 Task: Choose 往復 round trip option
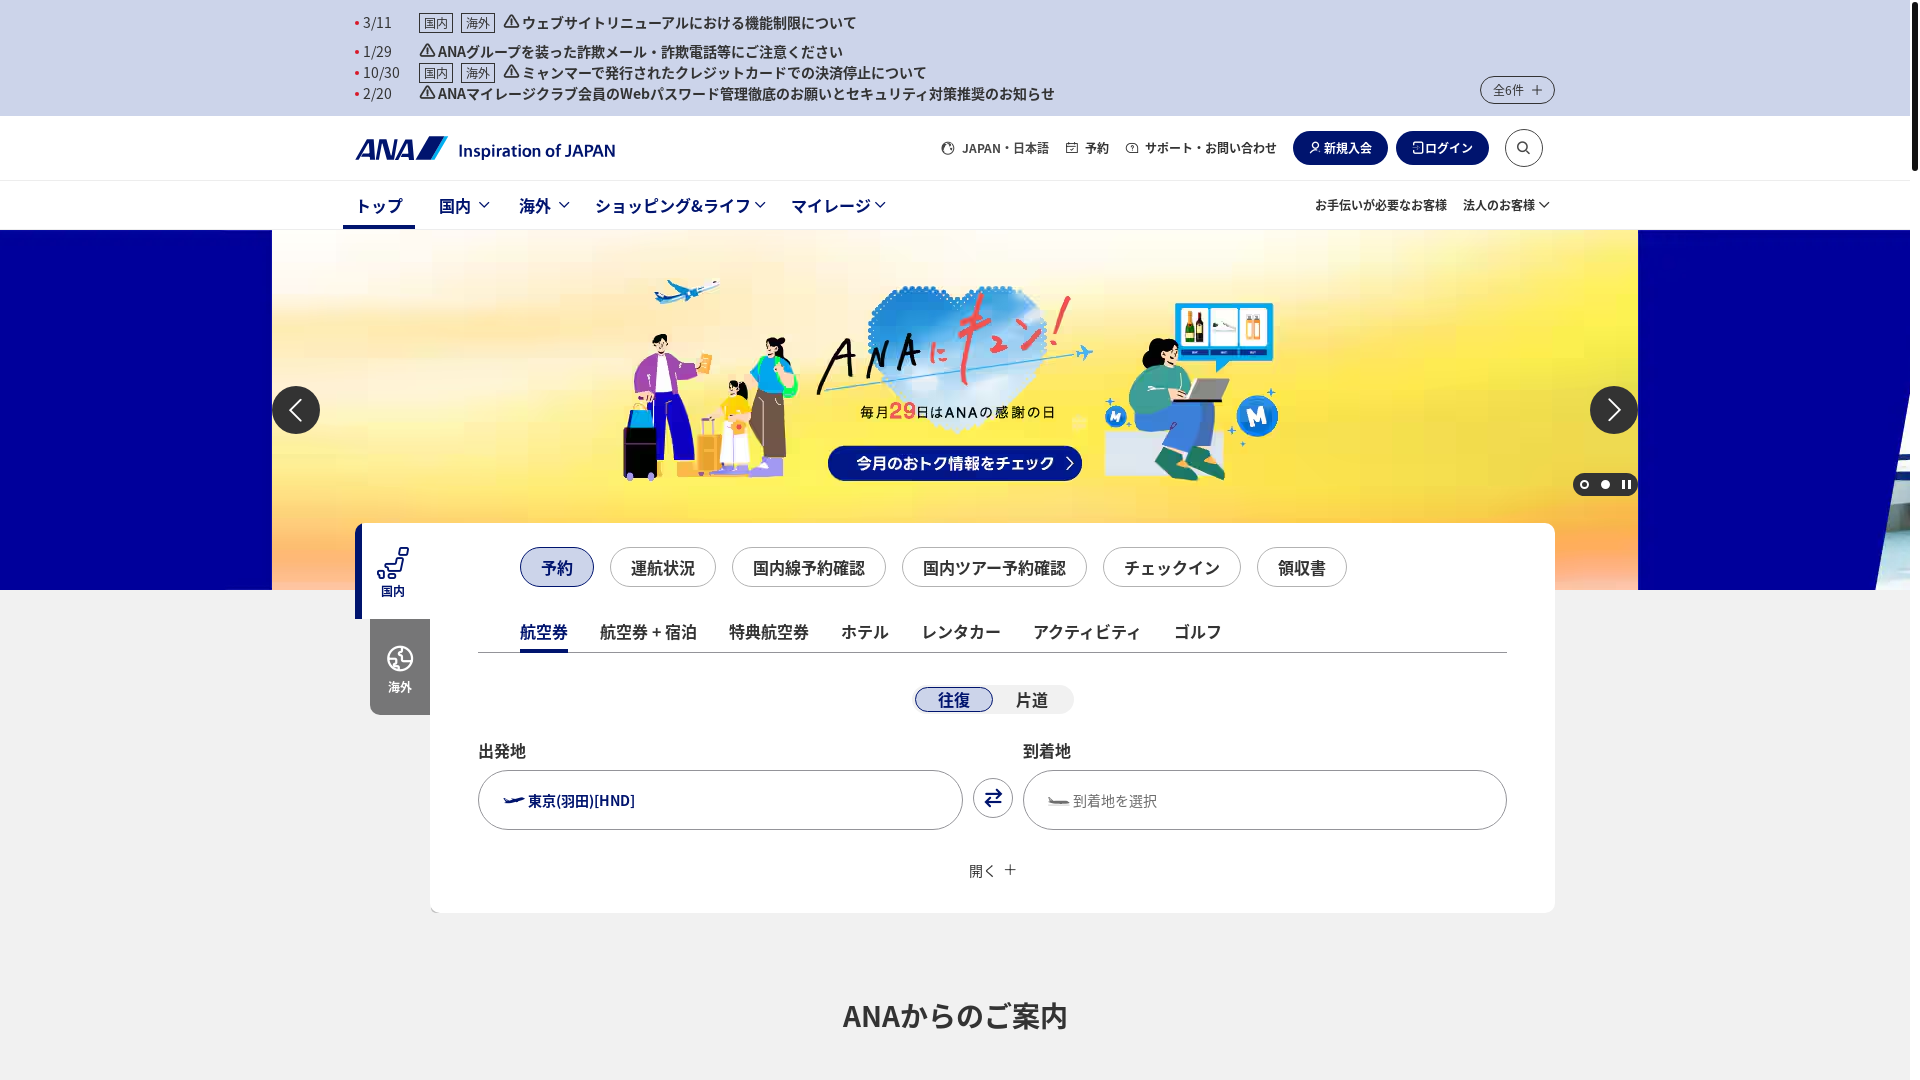tap(954, 699)
